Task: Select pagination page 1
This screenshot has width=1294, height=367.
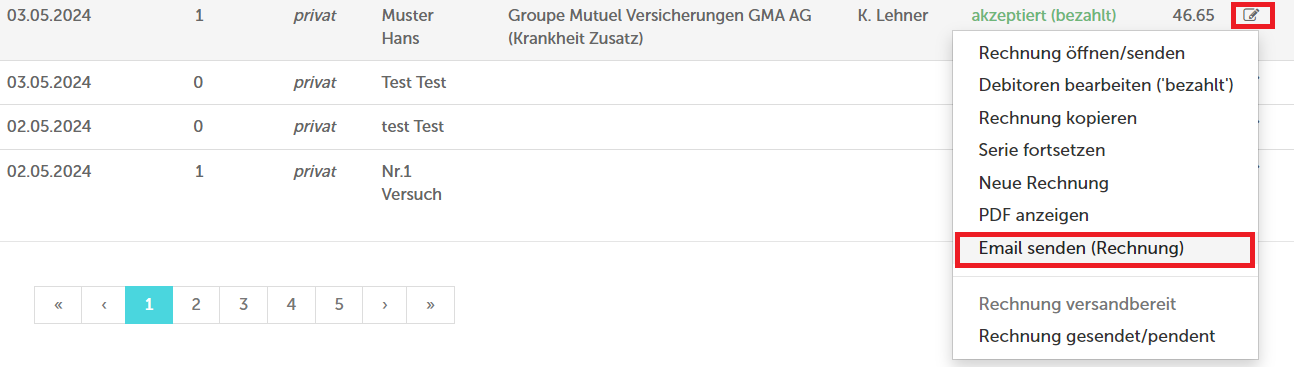Action: pyautogui.click(x=149, y=305)
